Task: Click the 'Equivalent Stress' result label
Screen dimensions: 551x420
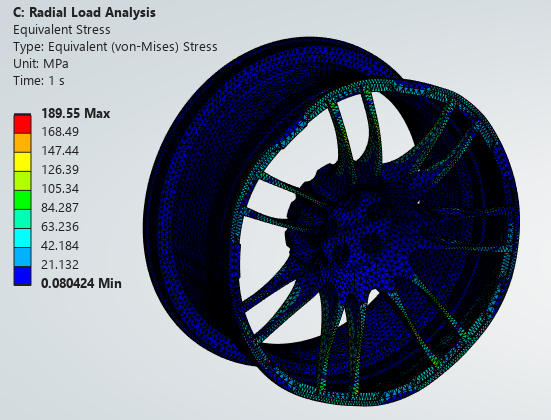Action: (62, 30)
